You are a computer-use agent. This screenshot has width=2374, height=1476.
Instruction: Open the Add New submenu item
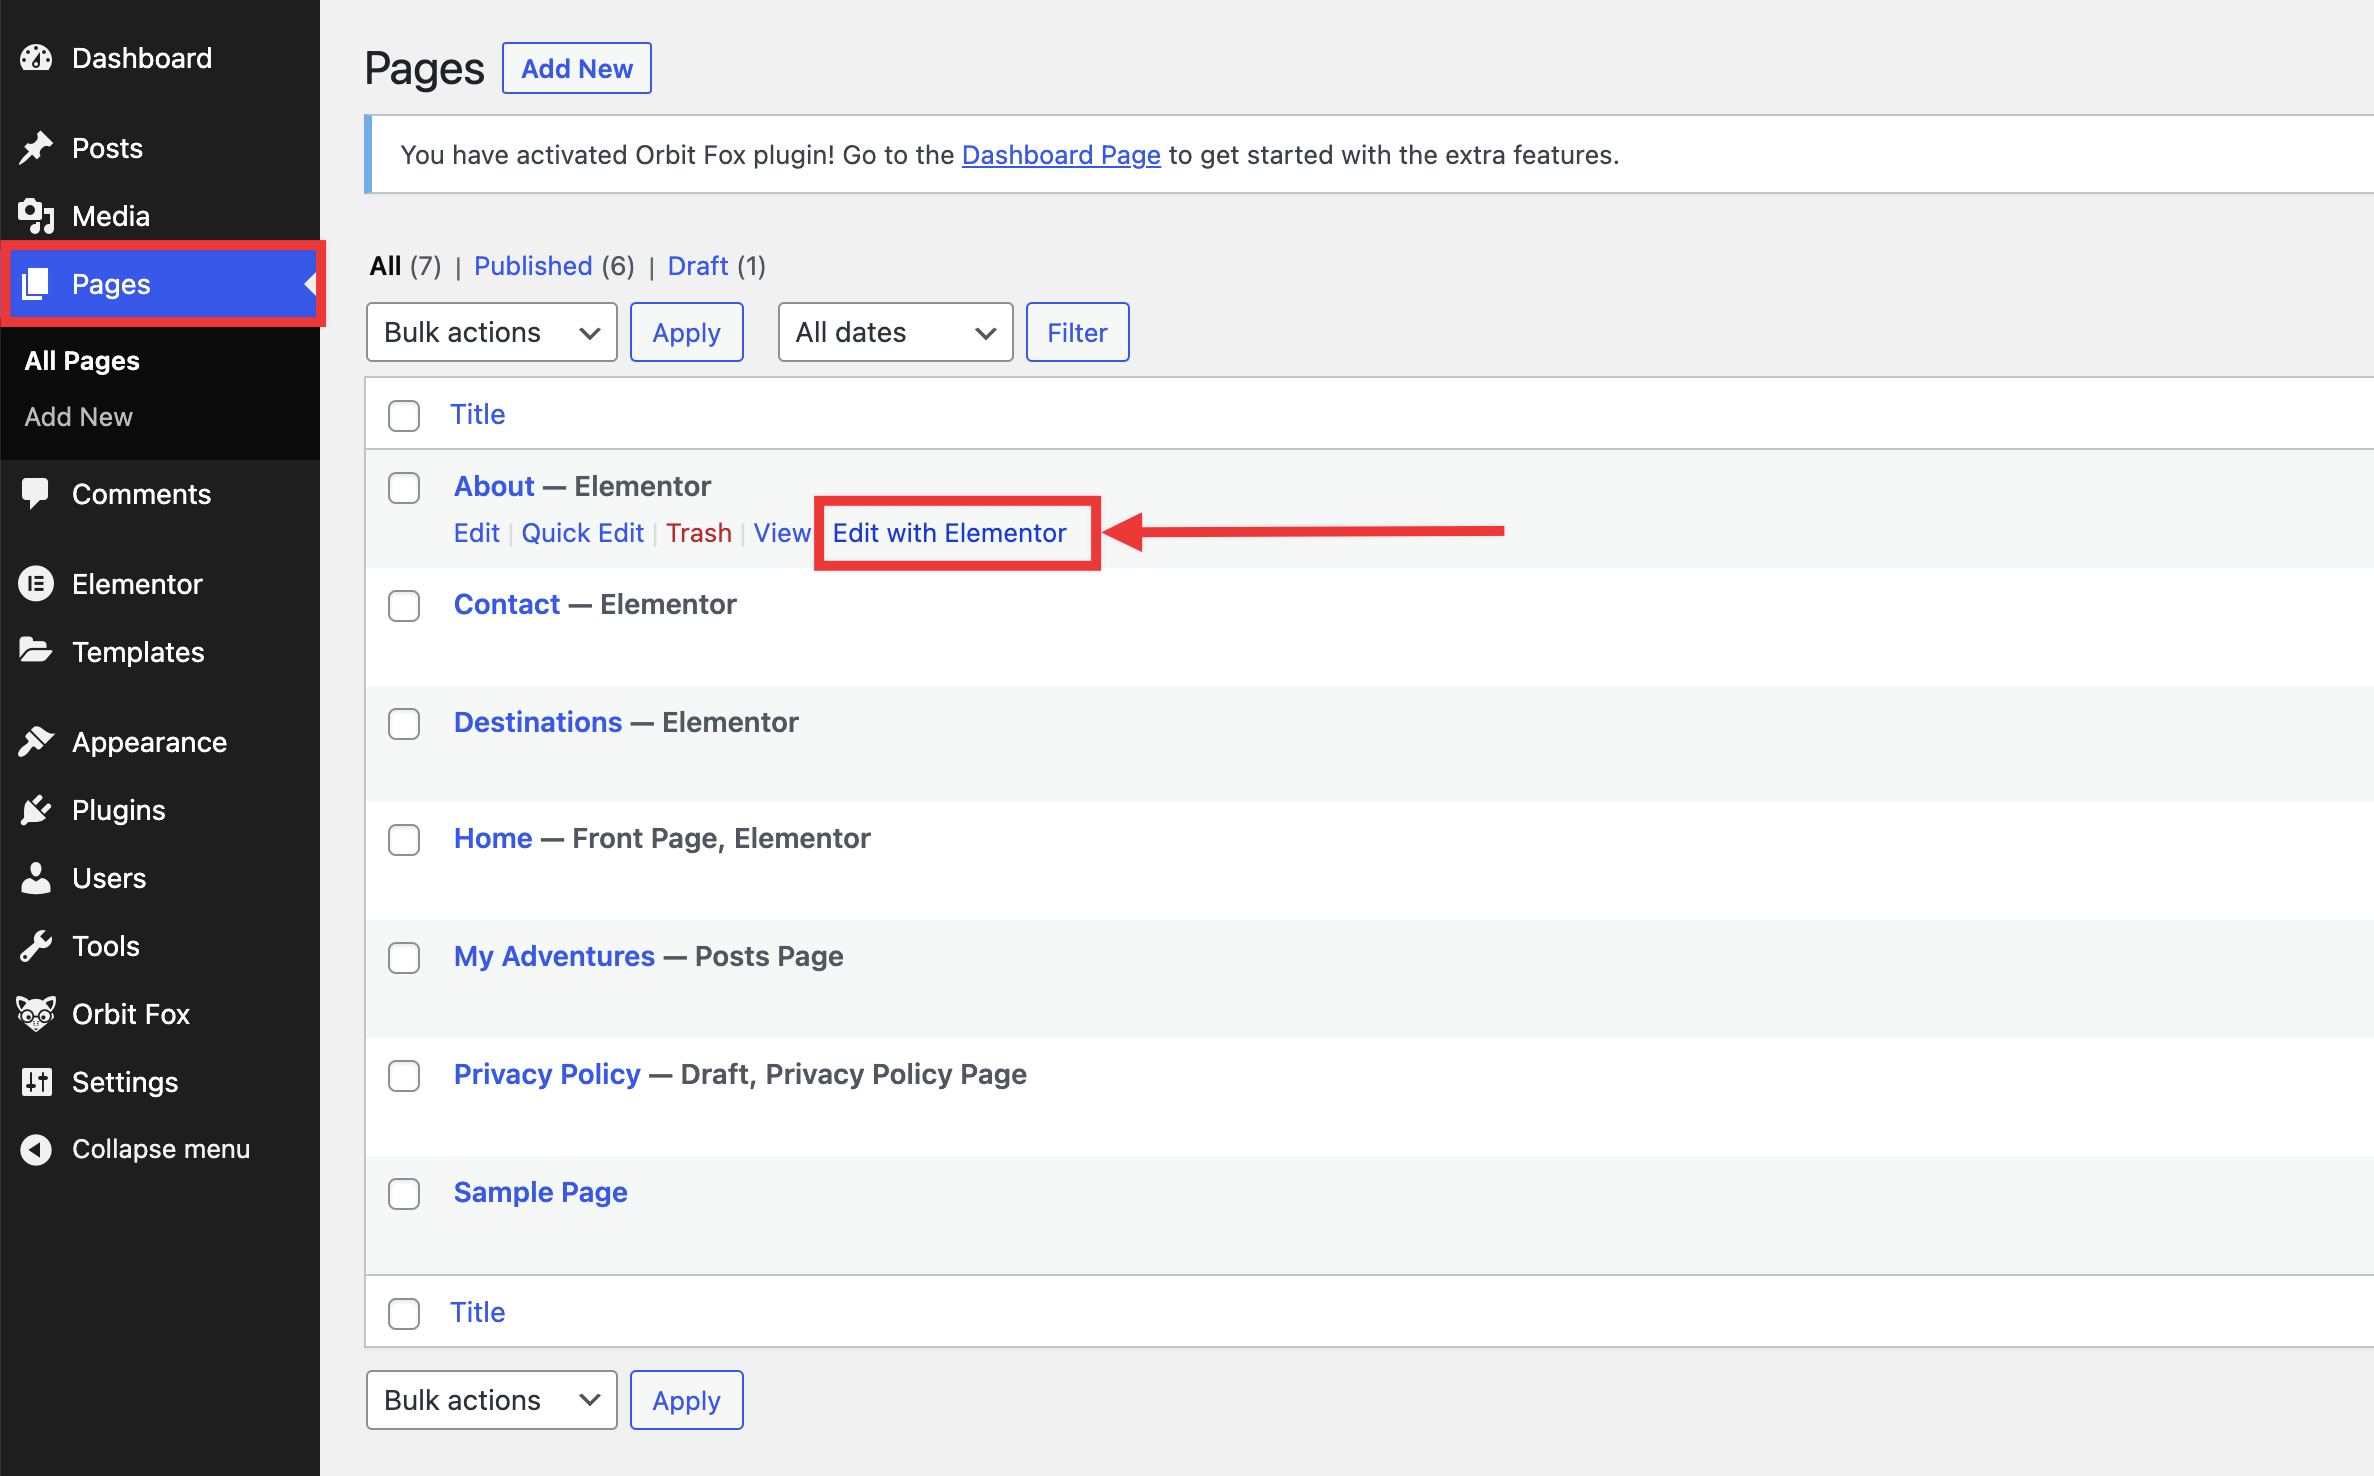(78, 417)
